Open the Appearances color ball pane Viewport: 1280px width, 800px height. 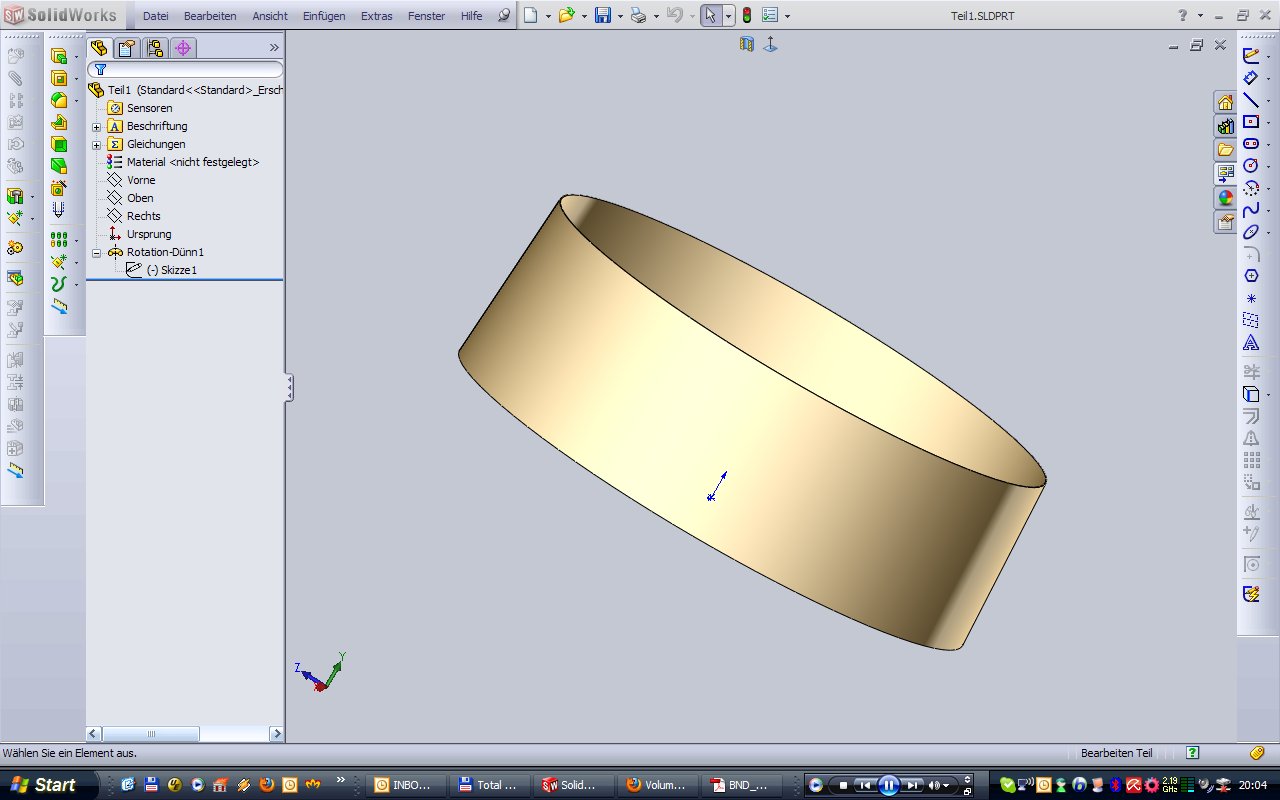1225,197
